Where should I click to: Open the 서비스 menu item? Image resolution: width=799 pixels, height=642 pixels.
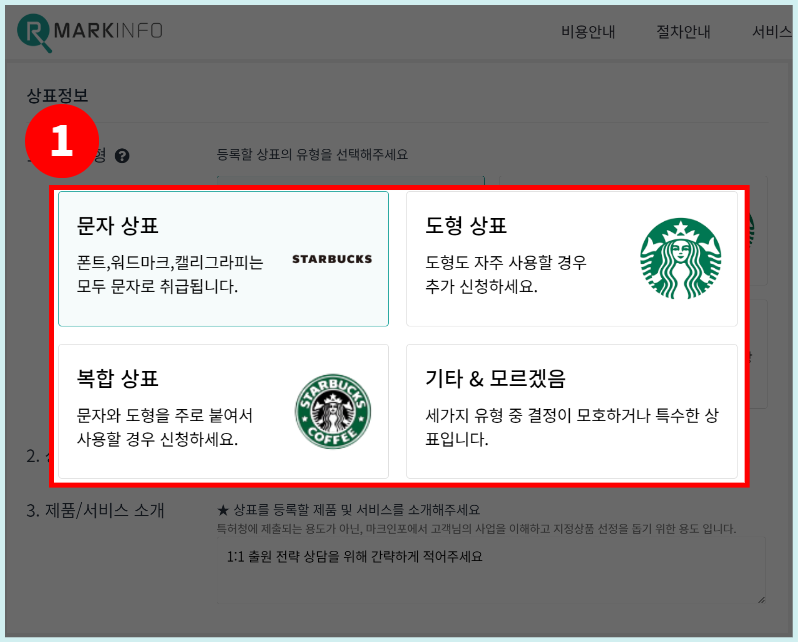[x=772, y=32]
